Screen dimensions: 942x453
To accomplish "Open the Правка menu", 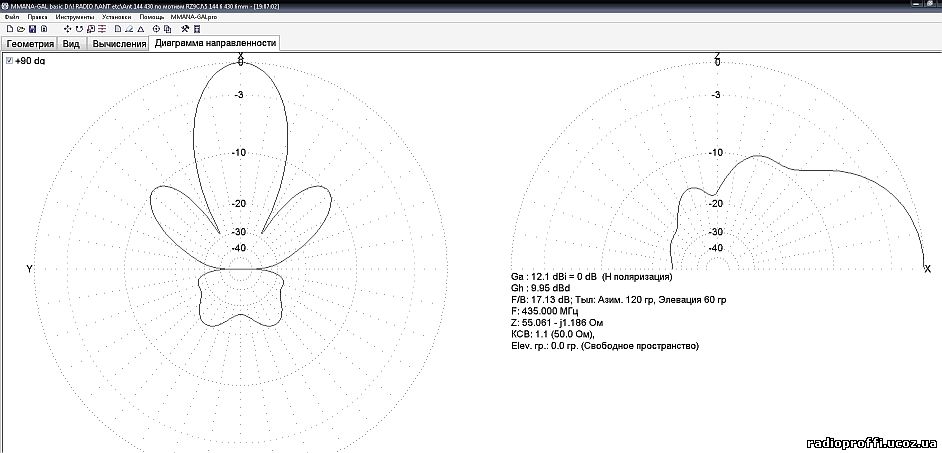I will click(37, 17).
